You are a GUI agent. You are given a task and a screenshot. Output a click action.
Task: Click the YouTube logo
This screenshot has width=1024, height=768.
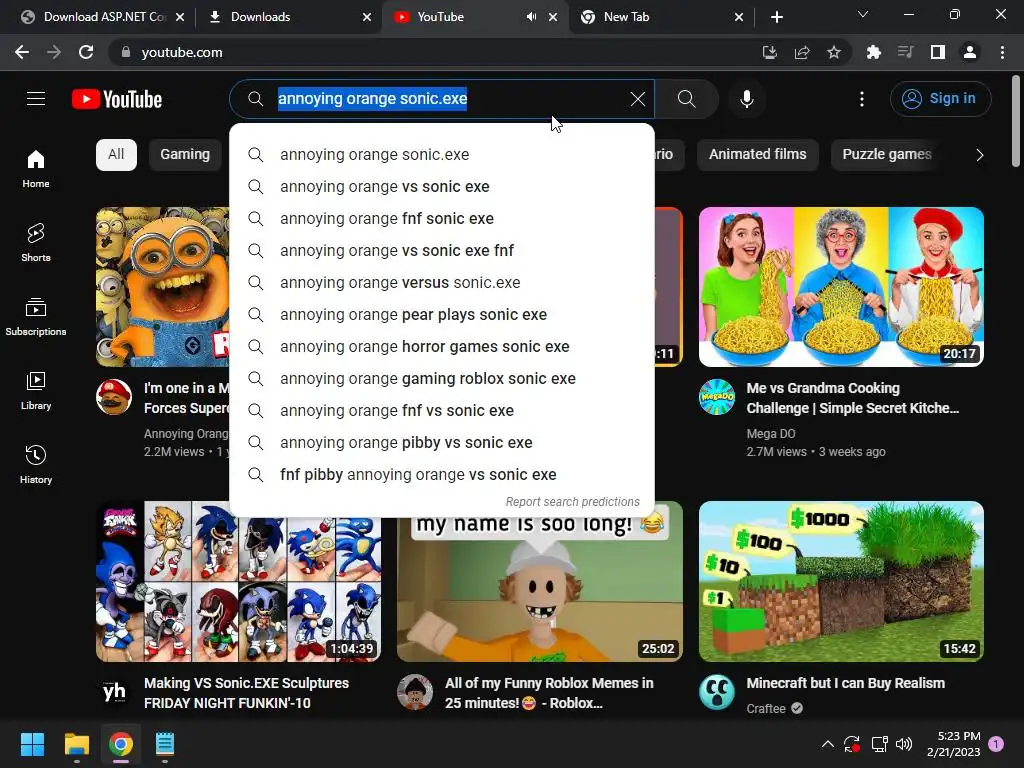point(117,99)
